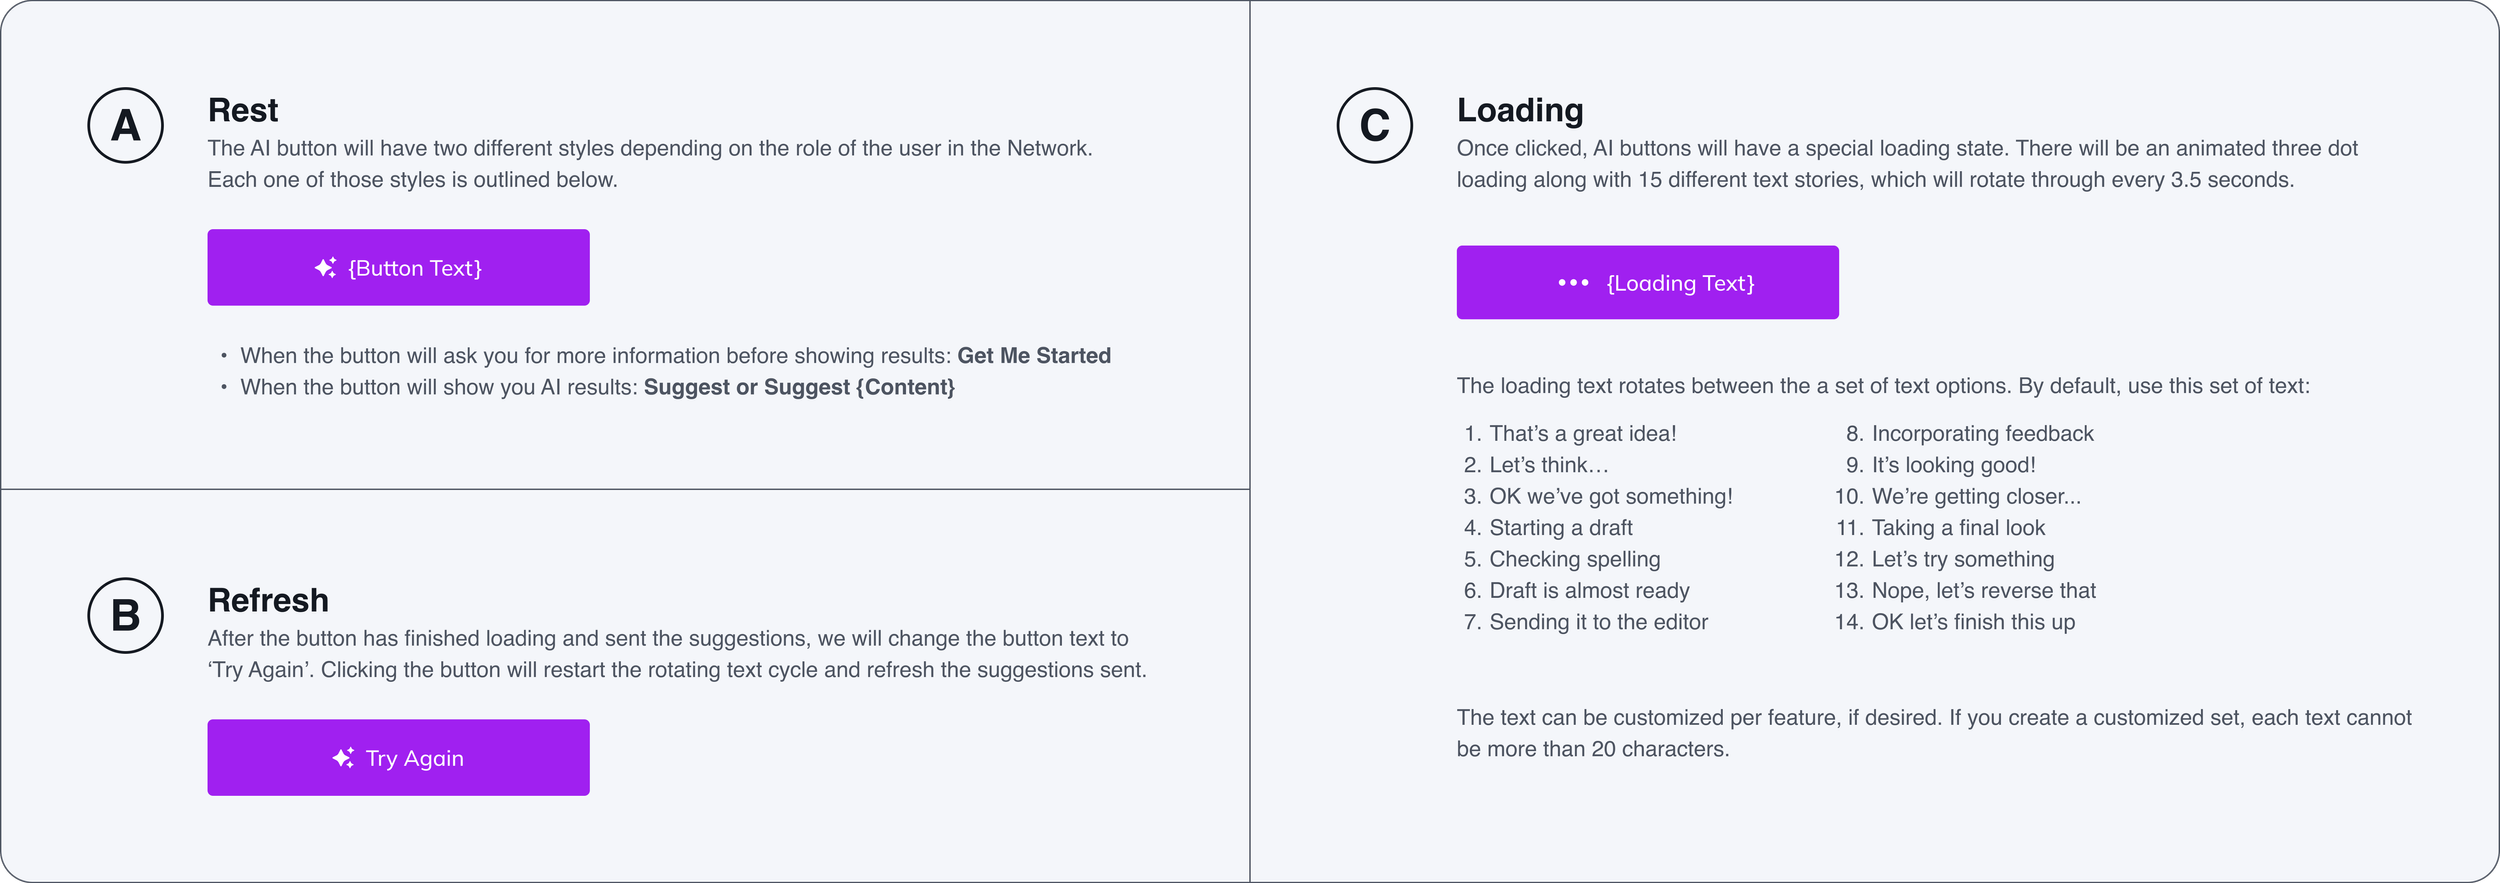Click the sparkle icon beside Try Again

343,758
